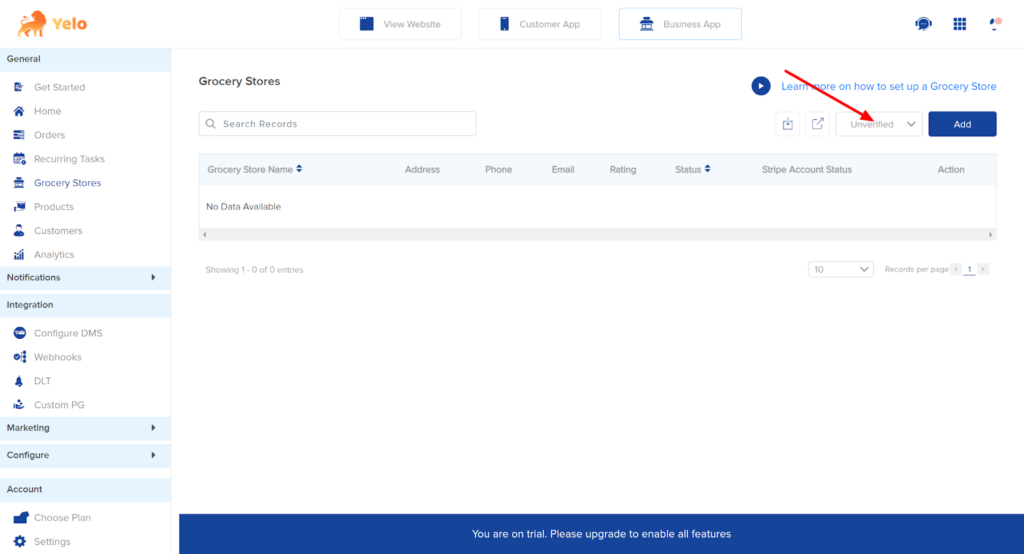Go to Analytics in the sidebar

54,255
